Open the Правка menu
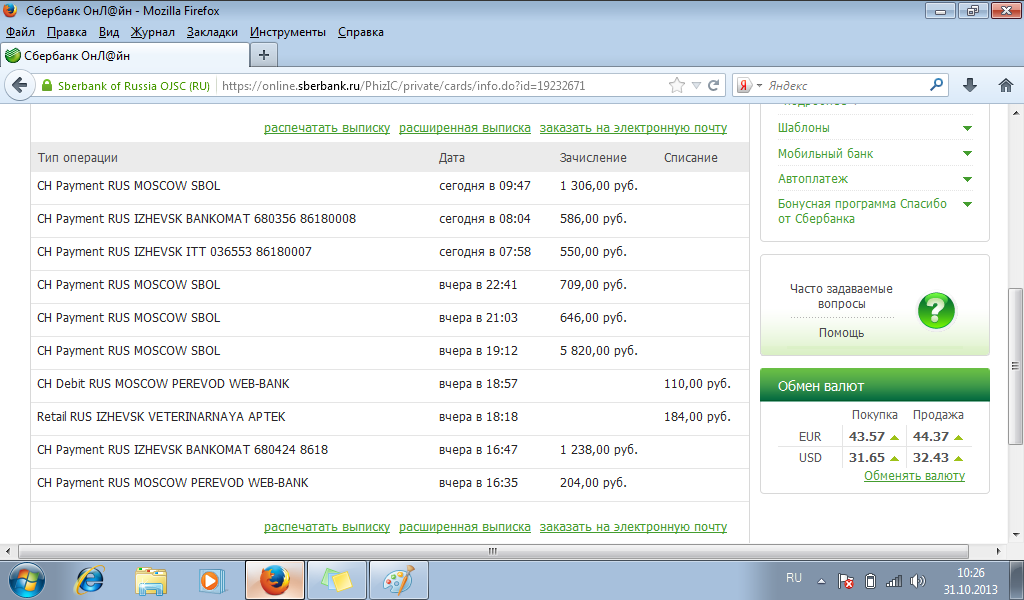 (x=67, y=32)
